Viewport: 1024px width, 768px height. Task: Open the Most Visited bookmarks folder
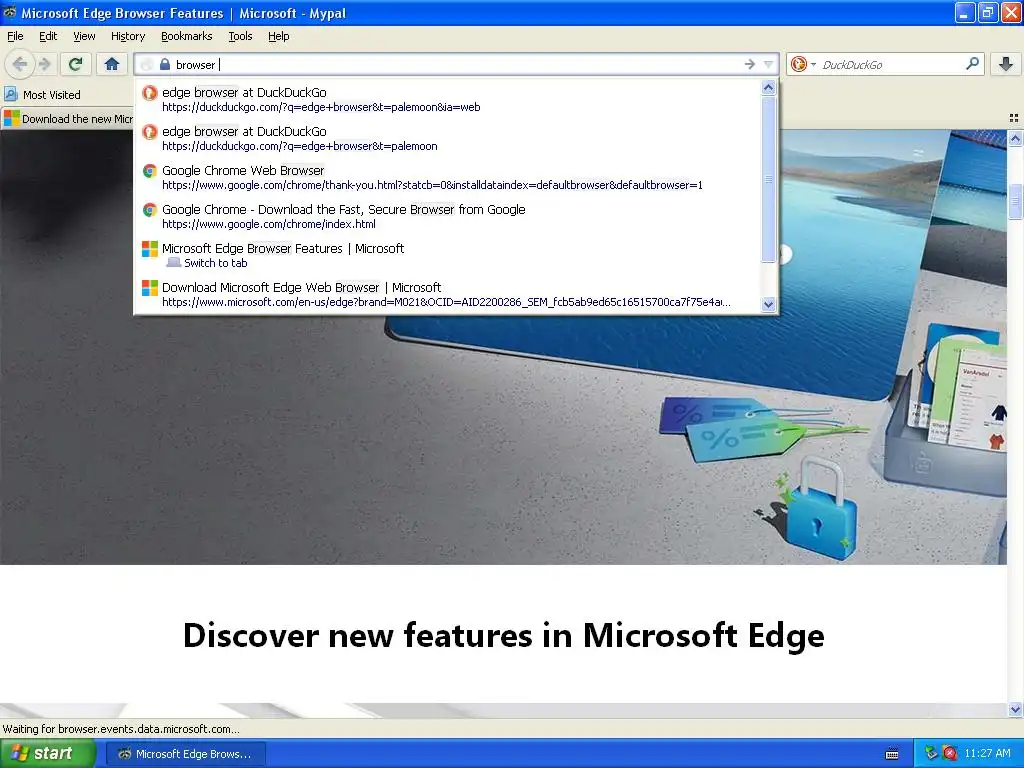tap(43, 95)
